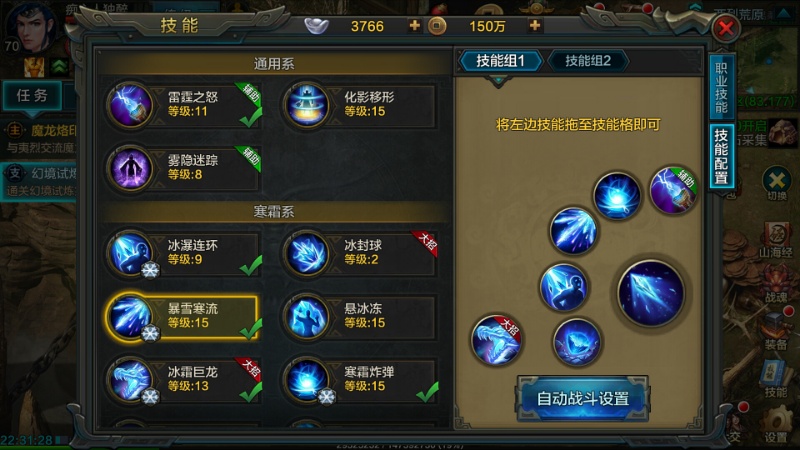Click the dragon 大招 slot in skill wheel
Image resolution: width=800 pixels, height=450 pixels.
point(496,340)
